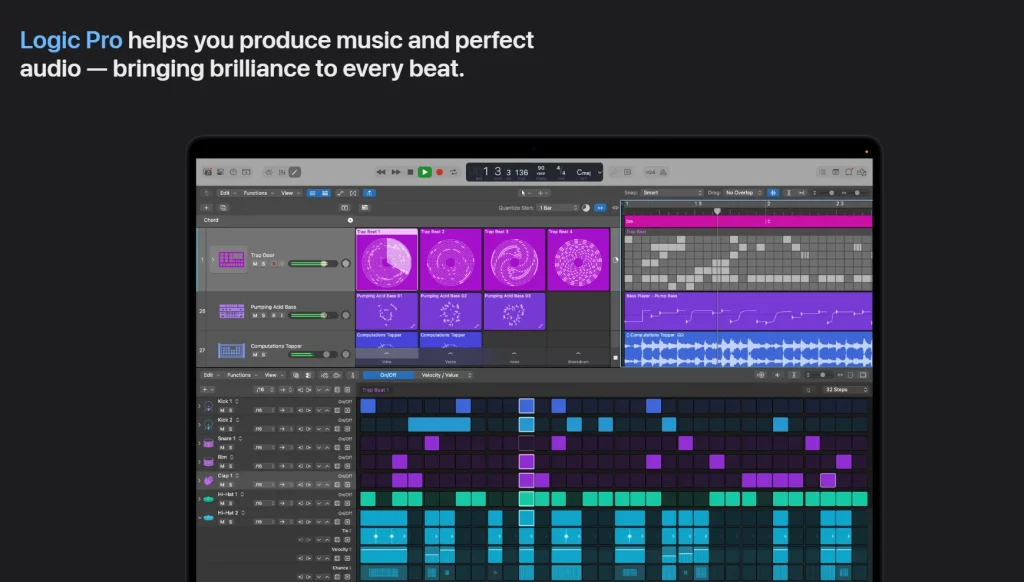Viewport: 1024px width, 582px height.
Task: Toggle the Cycle button in the transport
Action: (x=453, y=172)
